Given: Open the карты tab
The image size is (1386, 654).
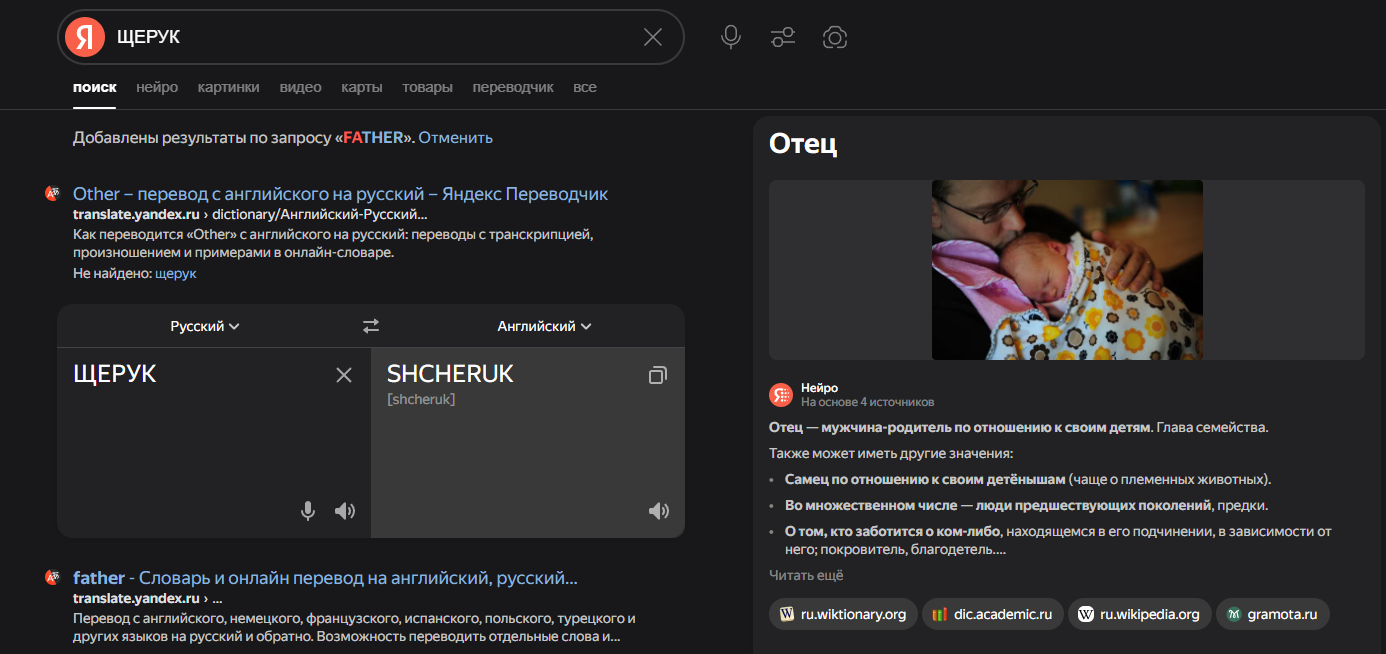Looking at the screenshot, I should (362, 87).
